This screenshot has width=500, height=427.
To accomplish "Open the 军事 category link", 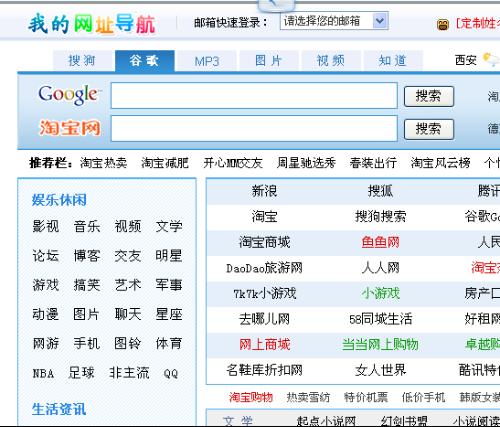I will (169, 285).
